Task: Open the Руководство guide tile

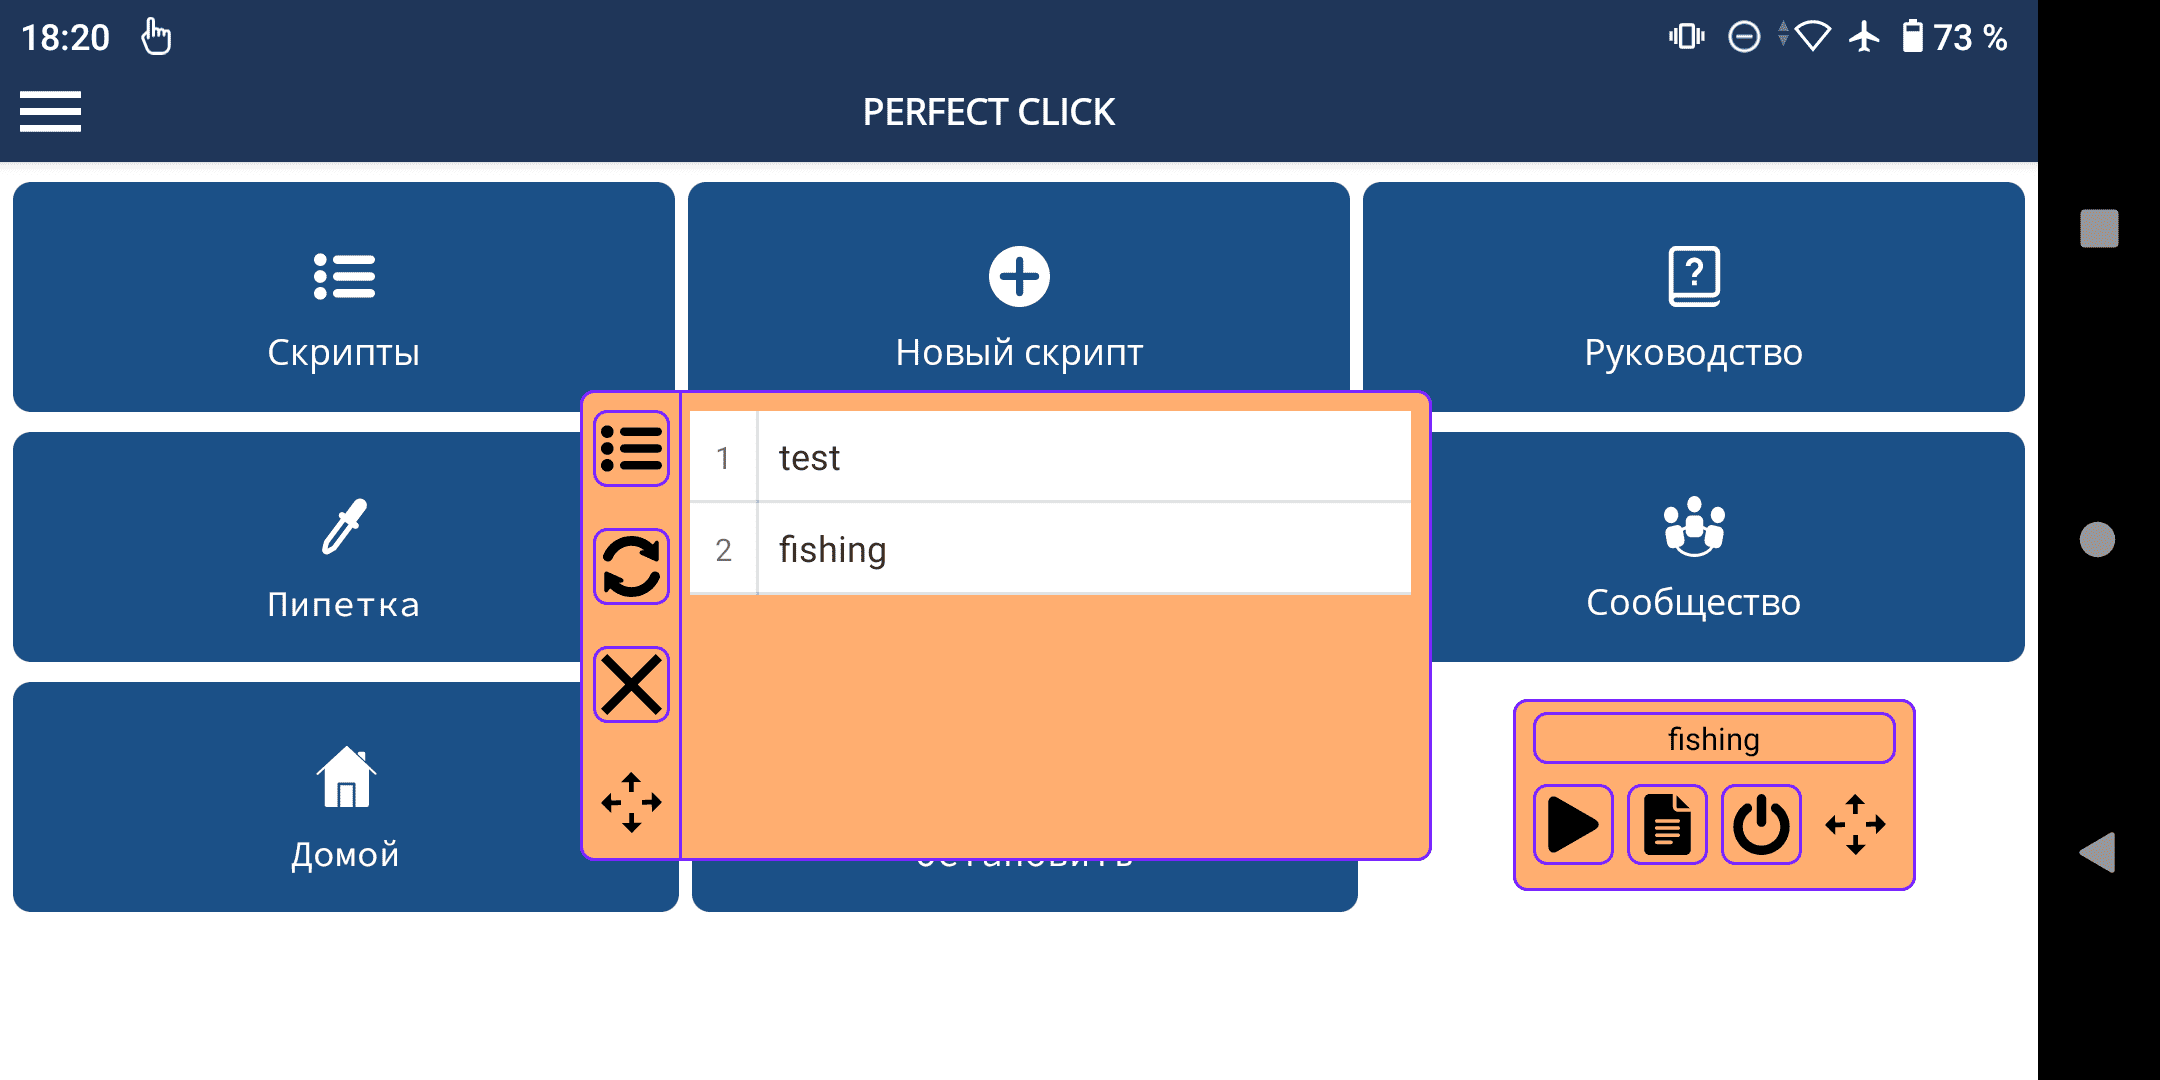Action: (1693, 296)
